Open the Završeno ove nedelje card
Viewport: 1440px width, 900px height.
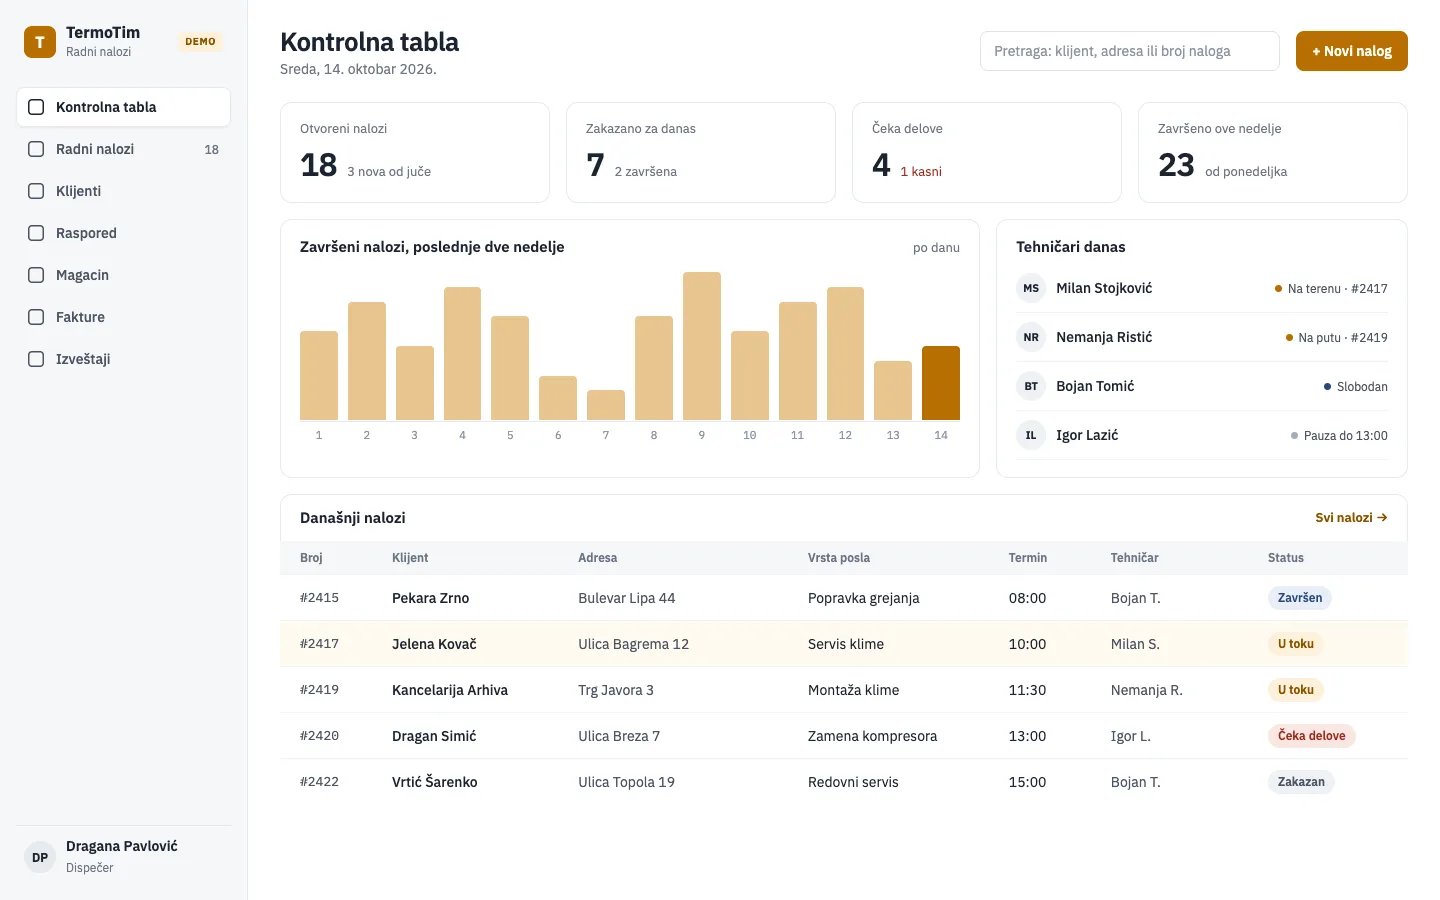pyautogui.click(x=1273, y=152)
